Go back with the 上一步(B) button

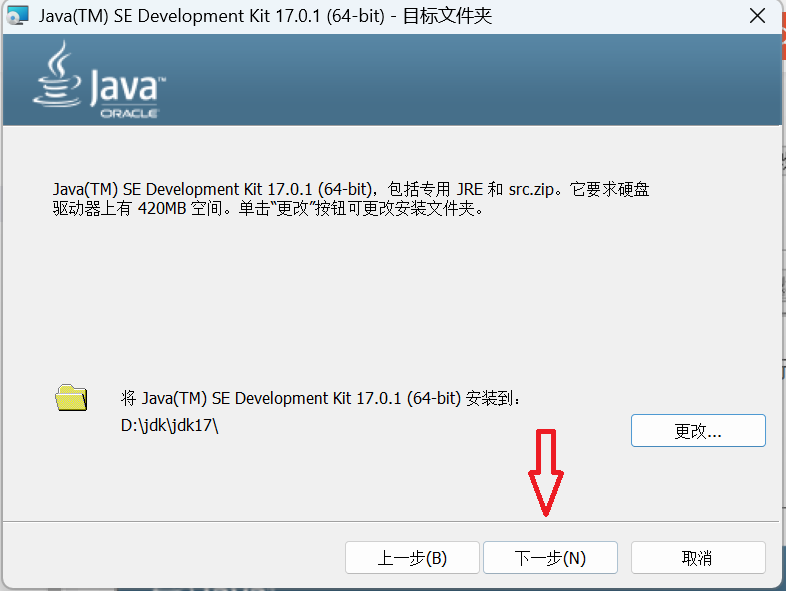click(412, 557)
